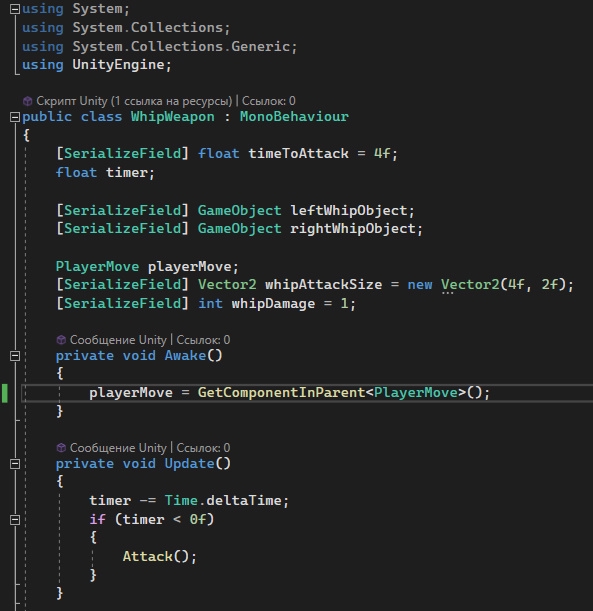Open the 'Ссылок: 0' CodeLens above the Update method

[203, 448]
